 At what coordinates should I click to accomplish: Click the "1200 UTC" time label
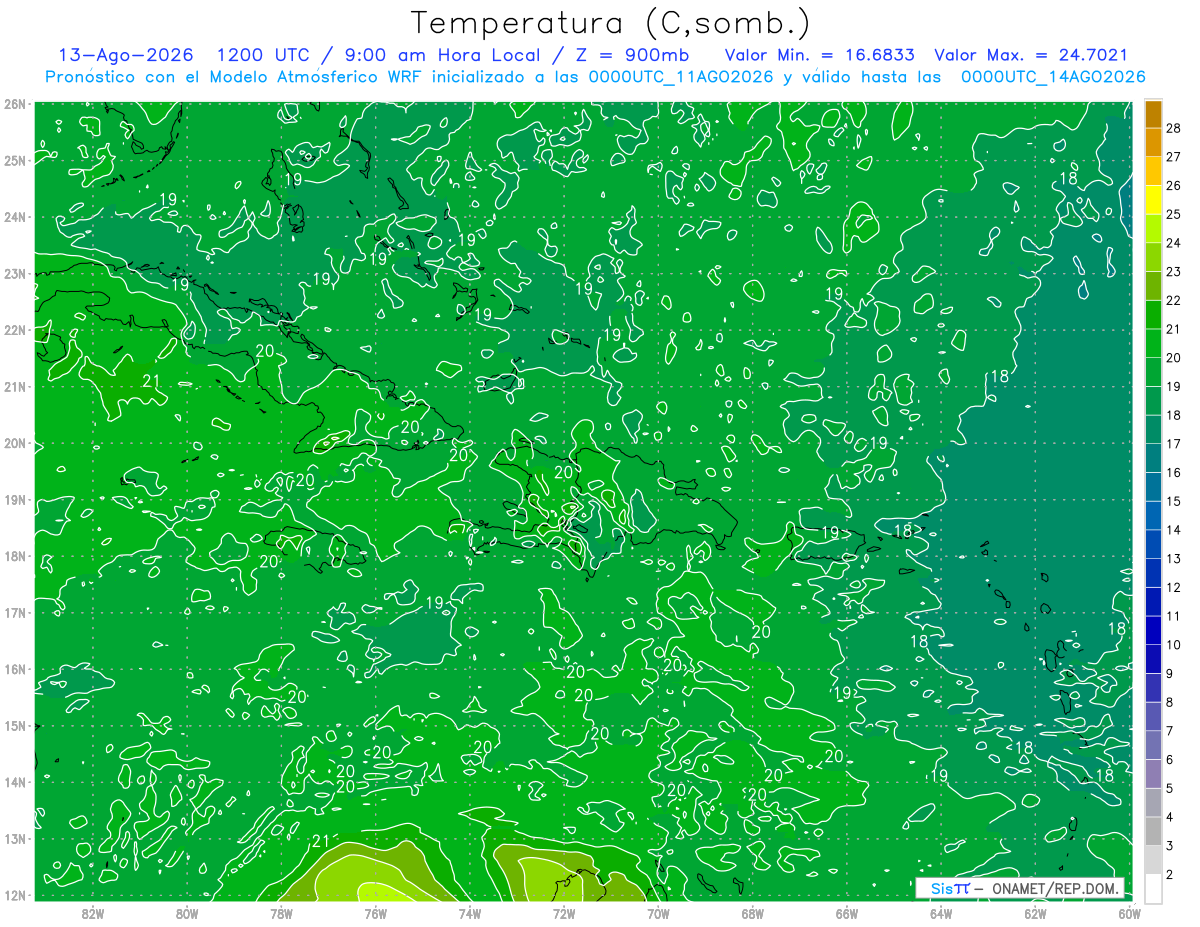pyautogui.click(x=264, y=55)
